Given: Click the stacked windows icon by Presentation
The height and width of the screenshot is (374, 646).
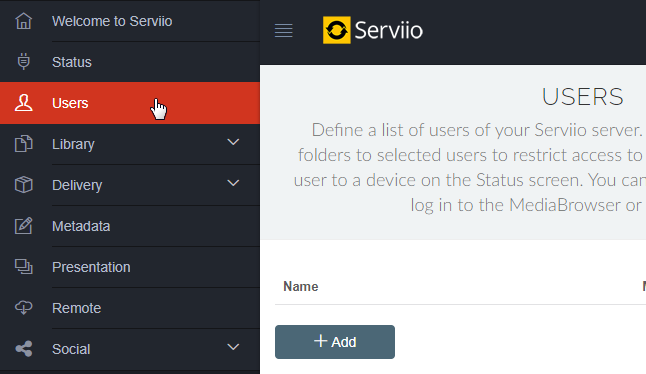Looking at the screenshot, I should (23, 266).
